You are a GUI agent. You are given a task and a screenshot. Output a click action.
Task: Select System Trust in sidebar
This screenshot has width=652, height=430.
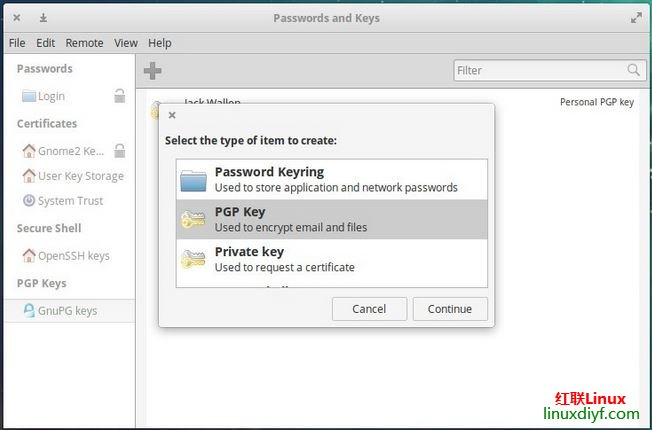[x=70, y=201]
